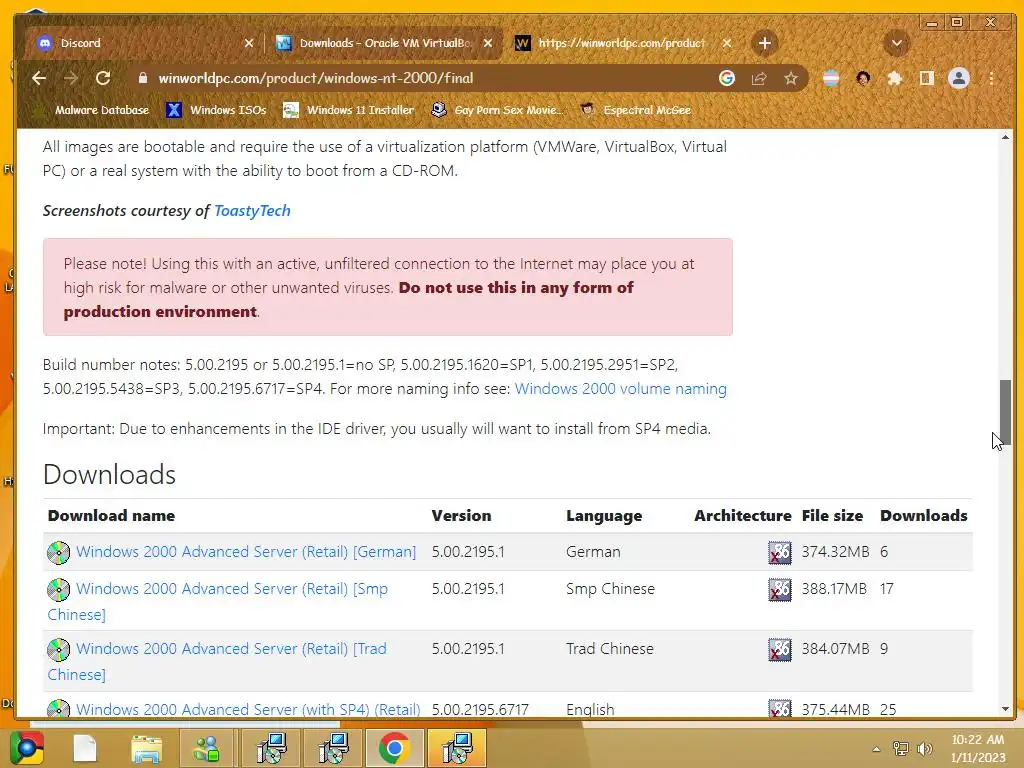Open the network status tray icon

point(901,749)
